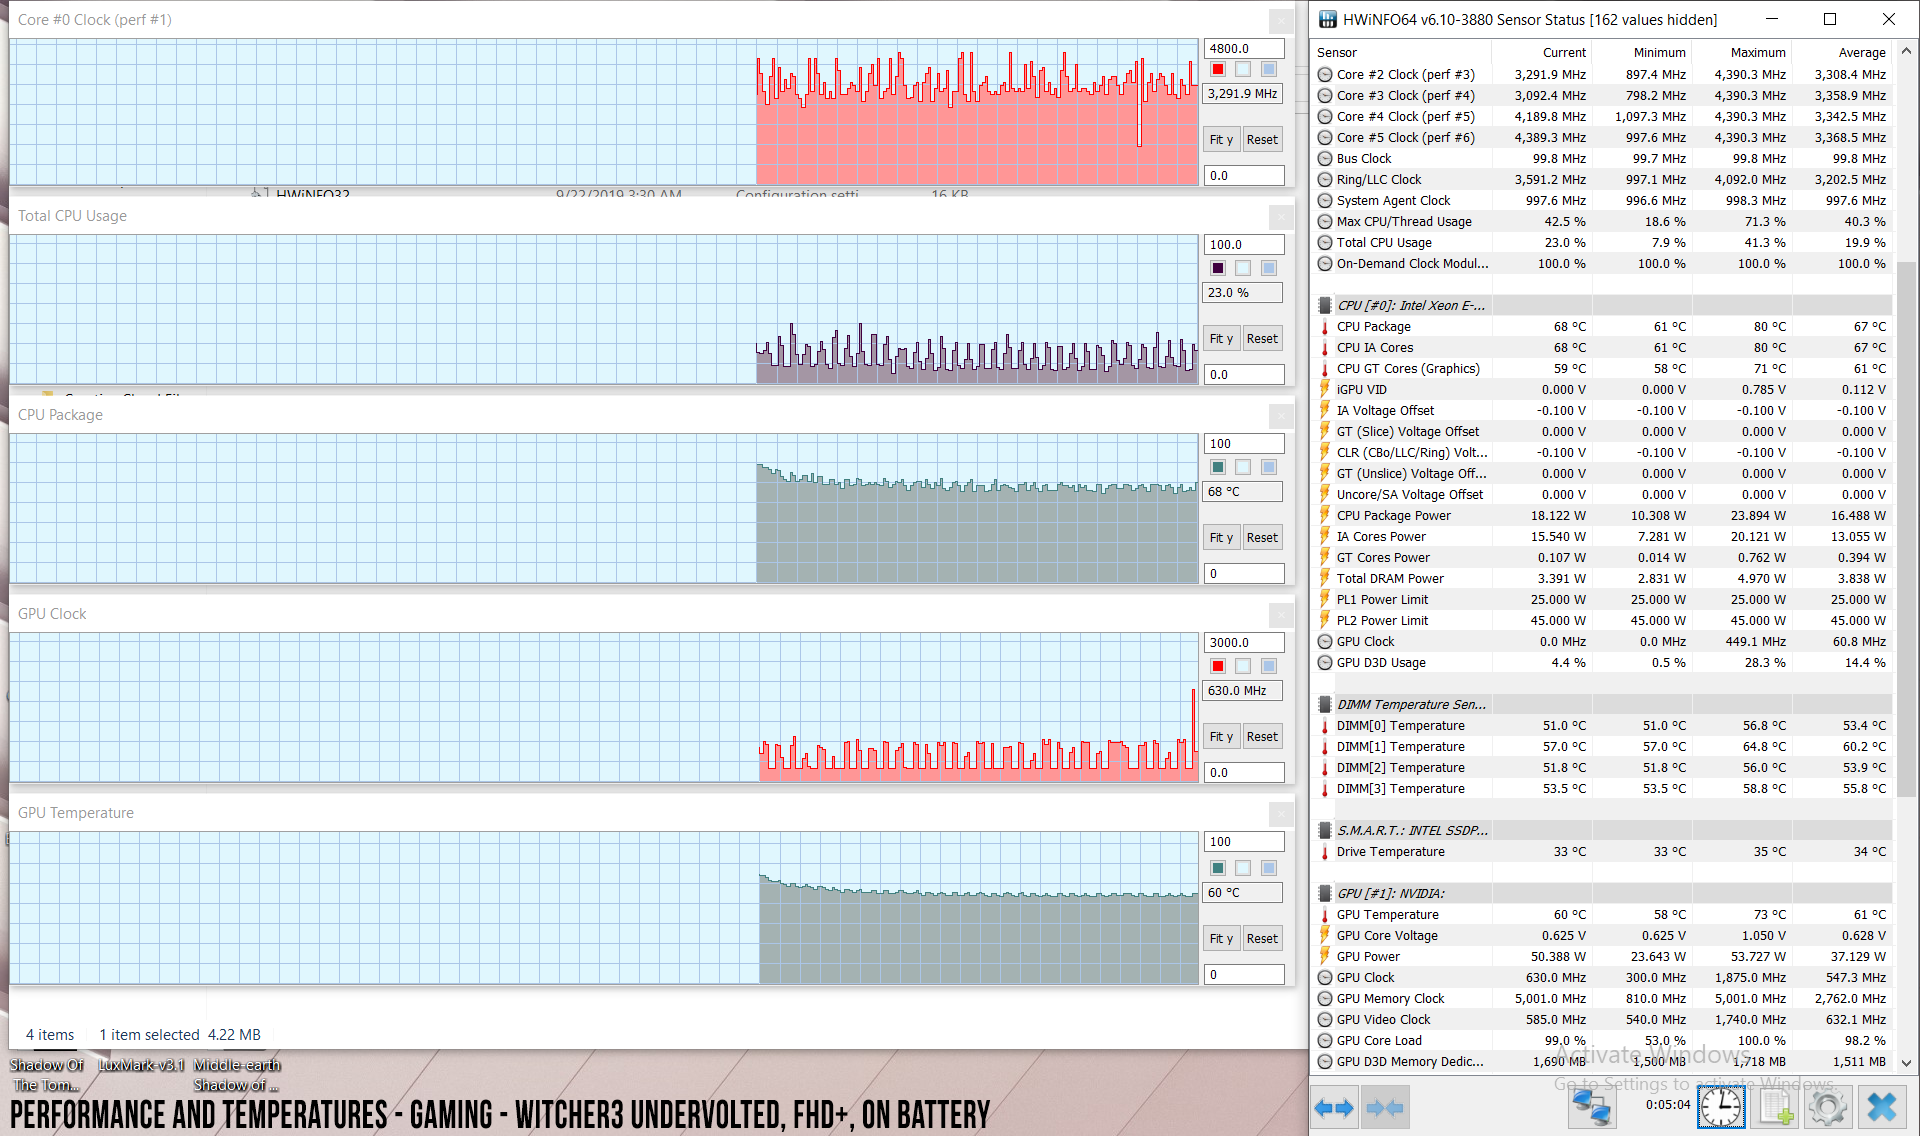Click the sensor list scrollbar up arrow
1920x1136 pixels.
coord(1906,51)
